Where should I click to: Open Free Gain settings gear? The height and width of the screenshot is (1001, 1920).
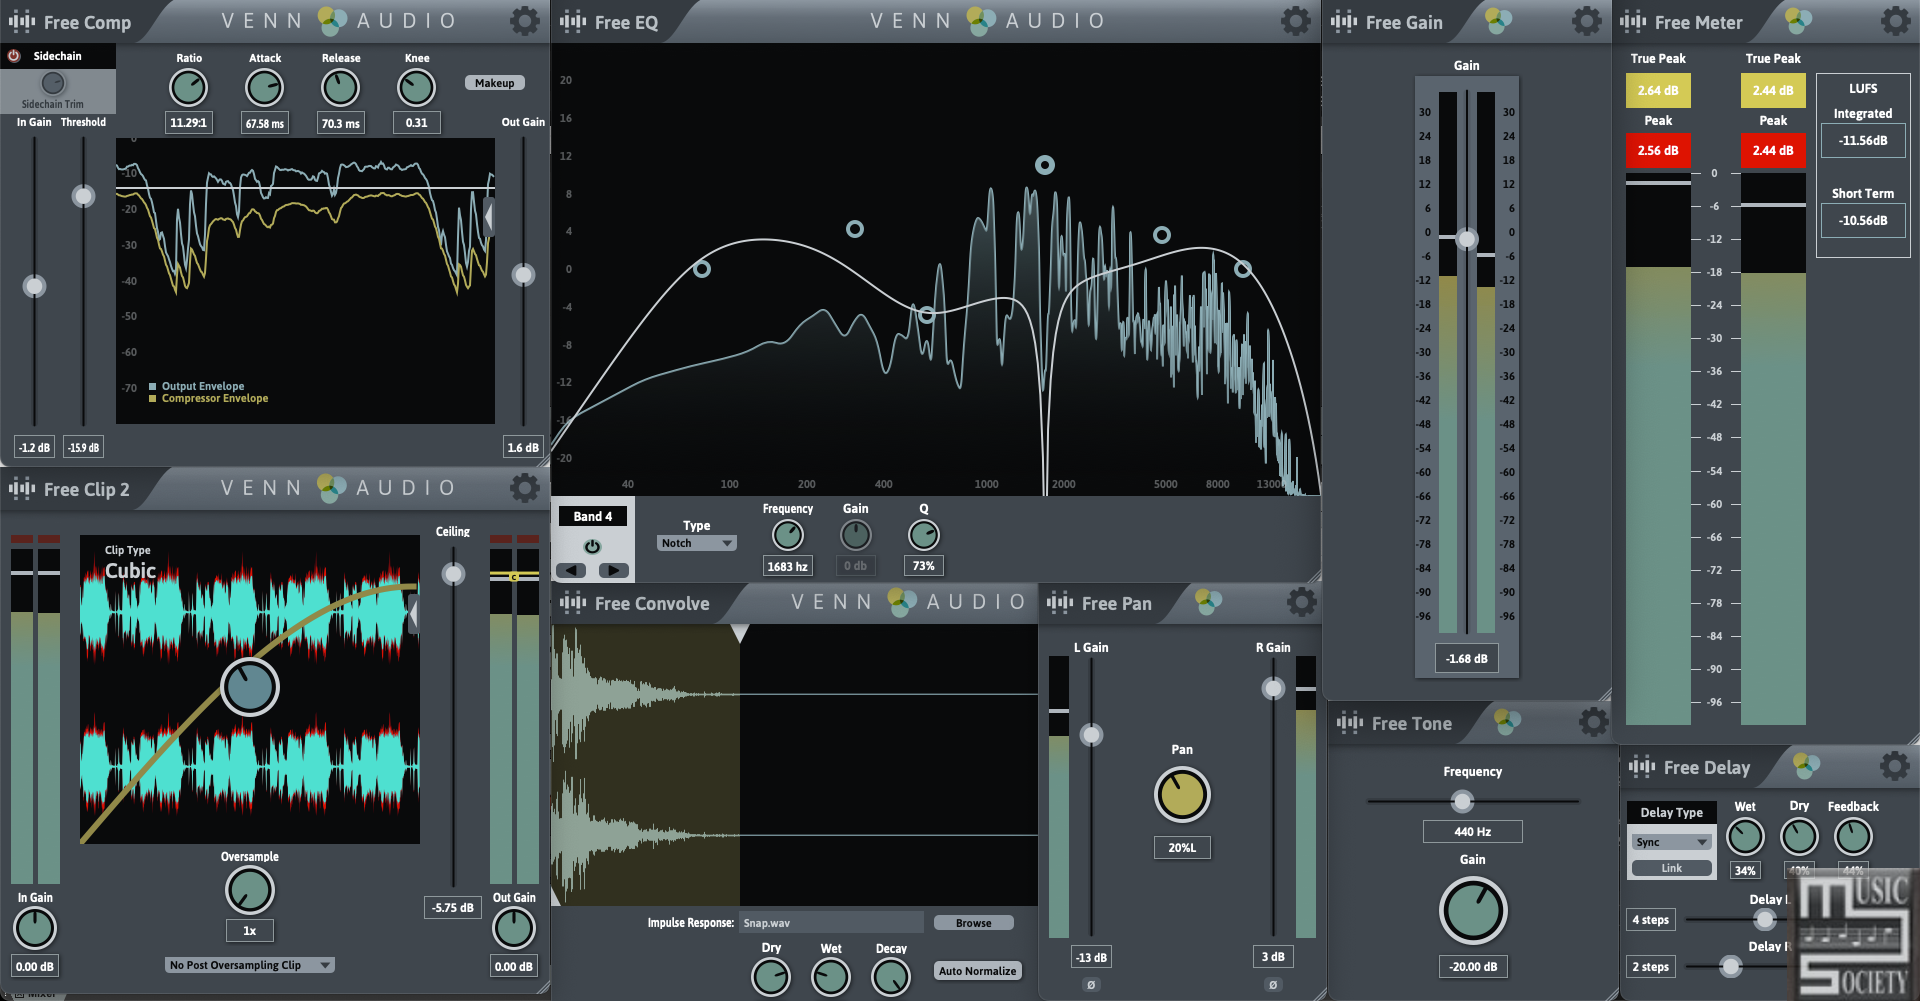click(1586, 20)
